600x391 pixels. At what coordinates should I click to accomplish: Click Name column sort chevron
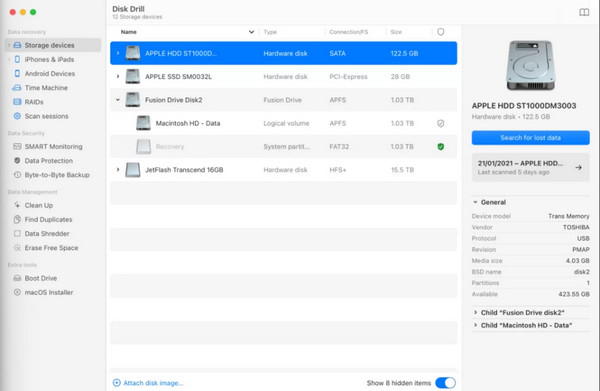click(251, 32)
